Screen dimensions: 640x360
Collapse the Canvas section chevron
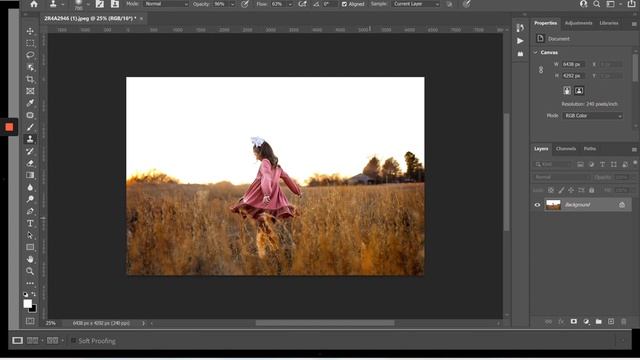[x=536, y=53]
